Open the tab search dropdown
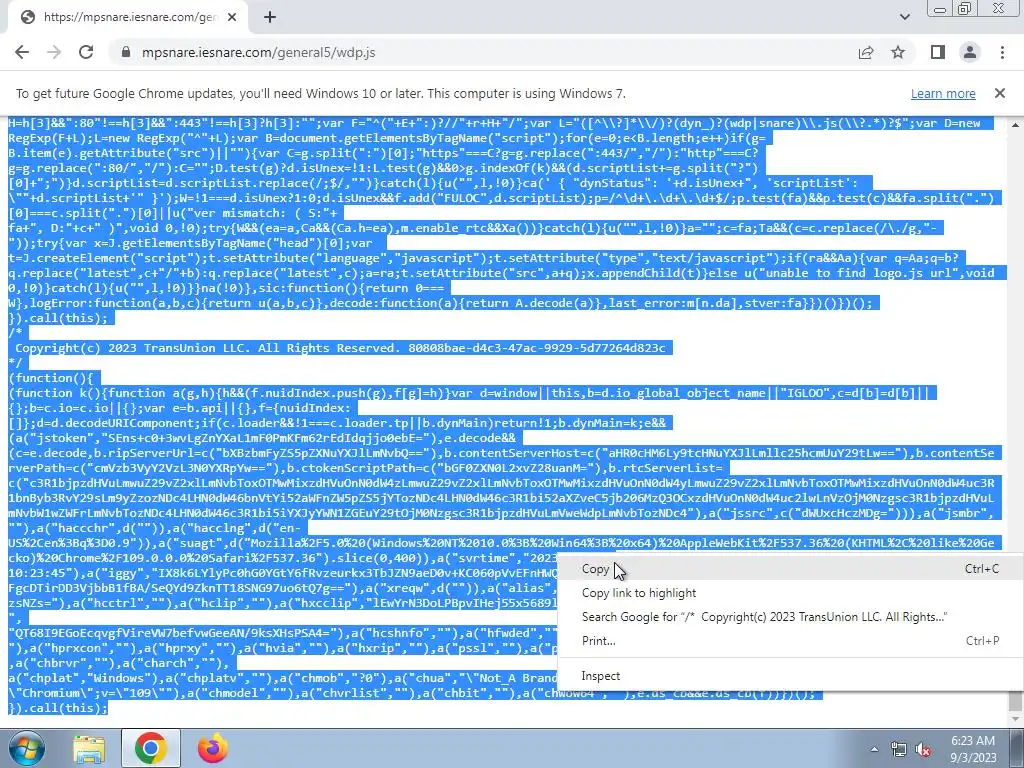1024x768 pixels. tap(904, 17)
